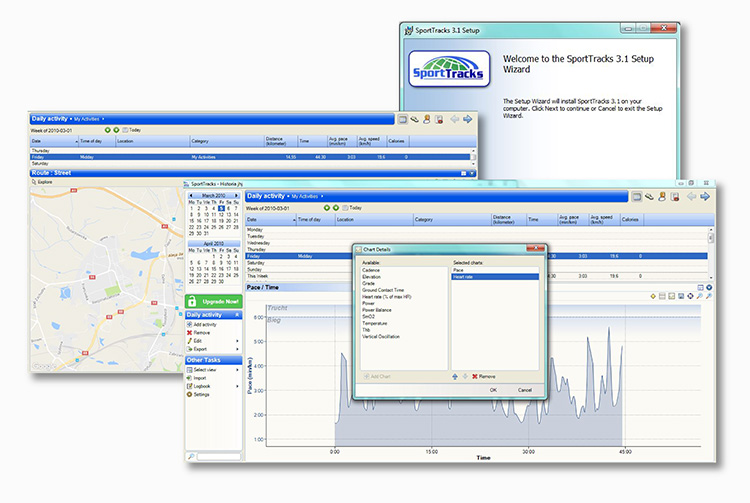Expand the Edit submenu arrow
The height and width of the screenshot is (503, 750).
[237, 341]
